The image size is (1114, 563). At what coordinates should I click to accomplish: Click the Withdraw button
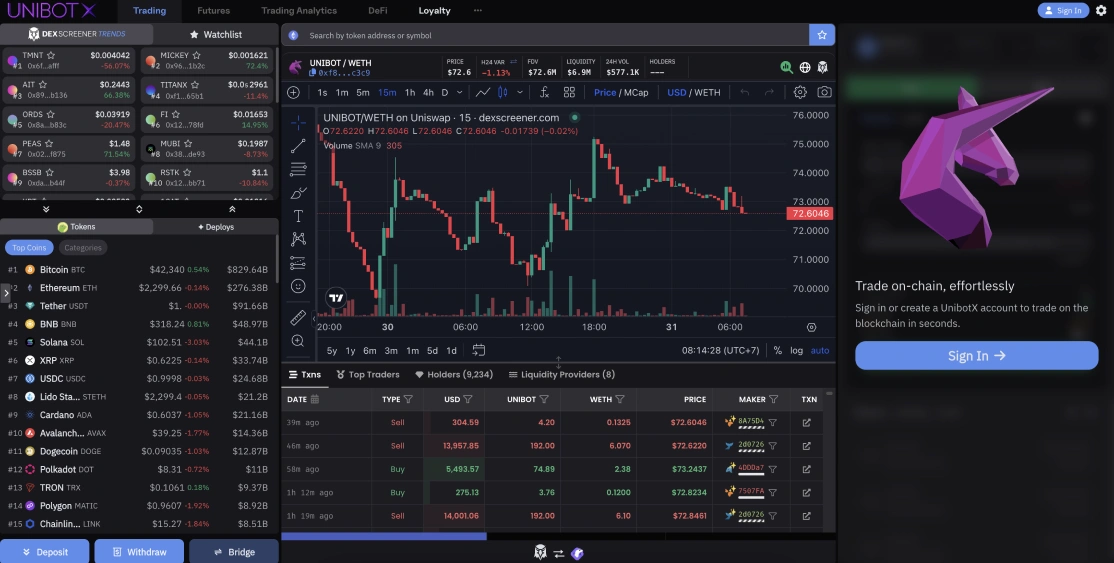pos(139,552)
